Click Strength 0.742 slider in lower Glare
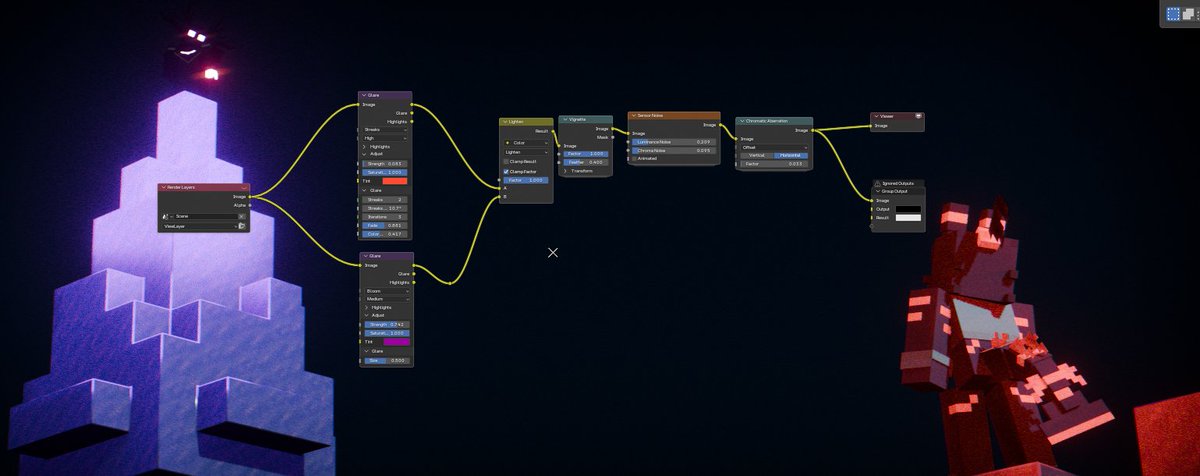The width and height of the screenshot is (1200, 476). tap(387, 324)
